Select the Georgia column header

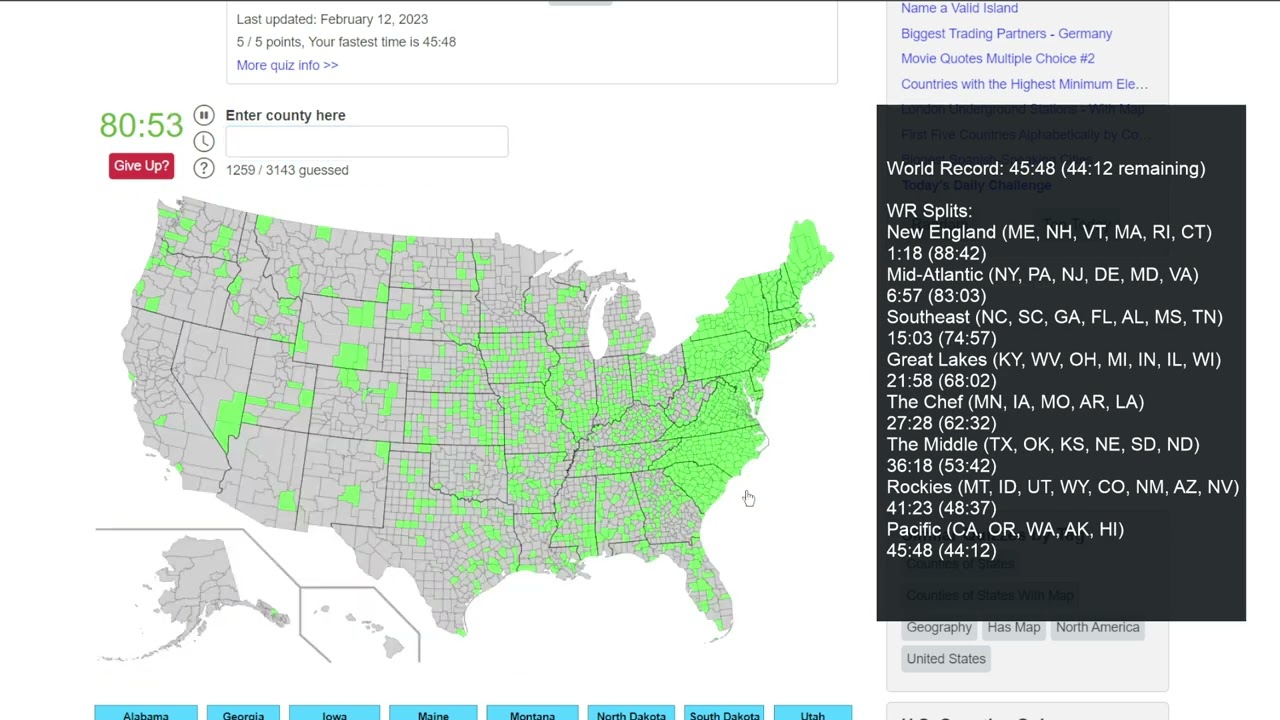pyautogui.click(x=243, y=713)
